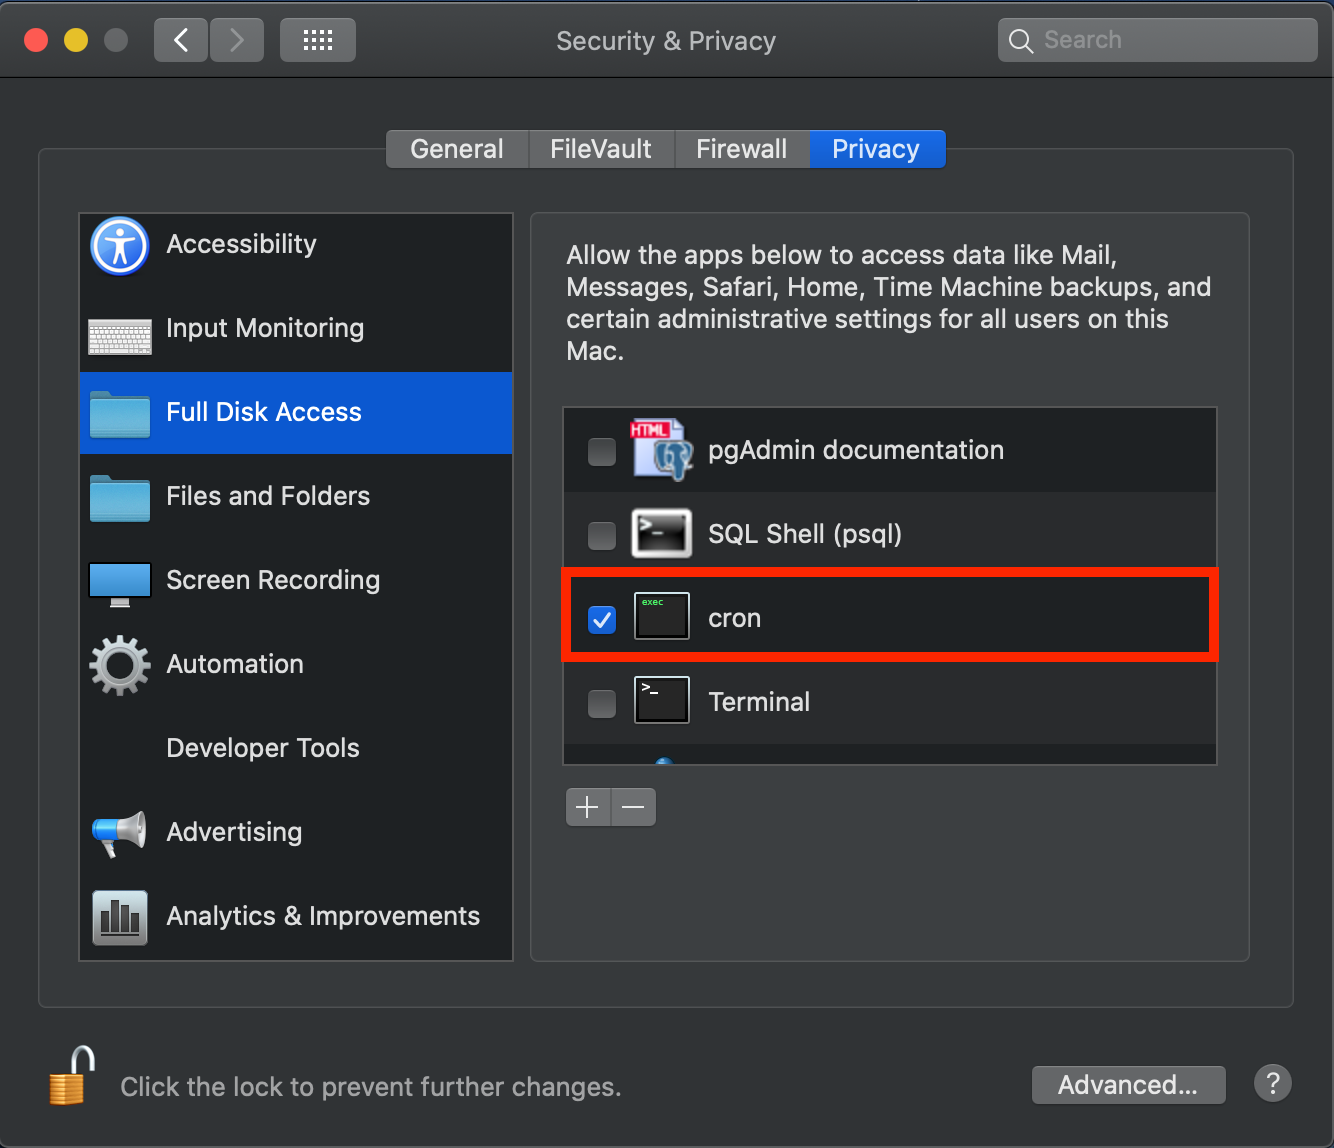1334x1148 pixels.
Task: Uncheck the cron checkbox
Action: [x=602, y=620]
